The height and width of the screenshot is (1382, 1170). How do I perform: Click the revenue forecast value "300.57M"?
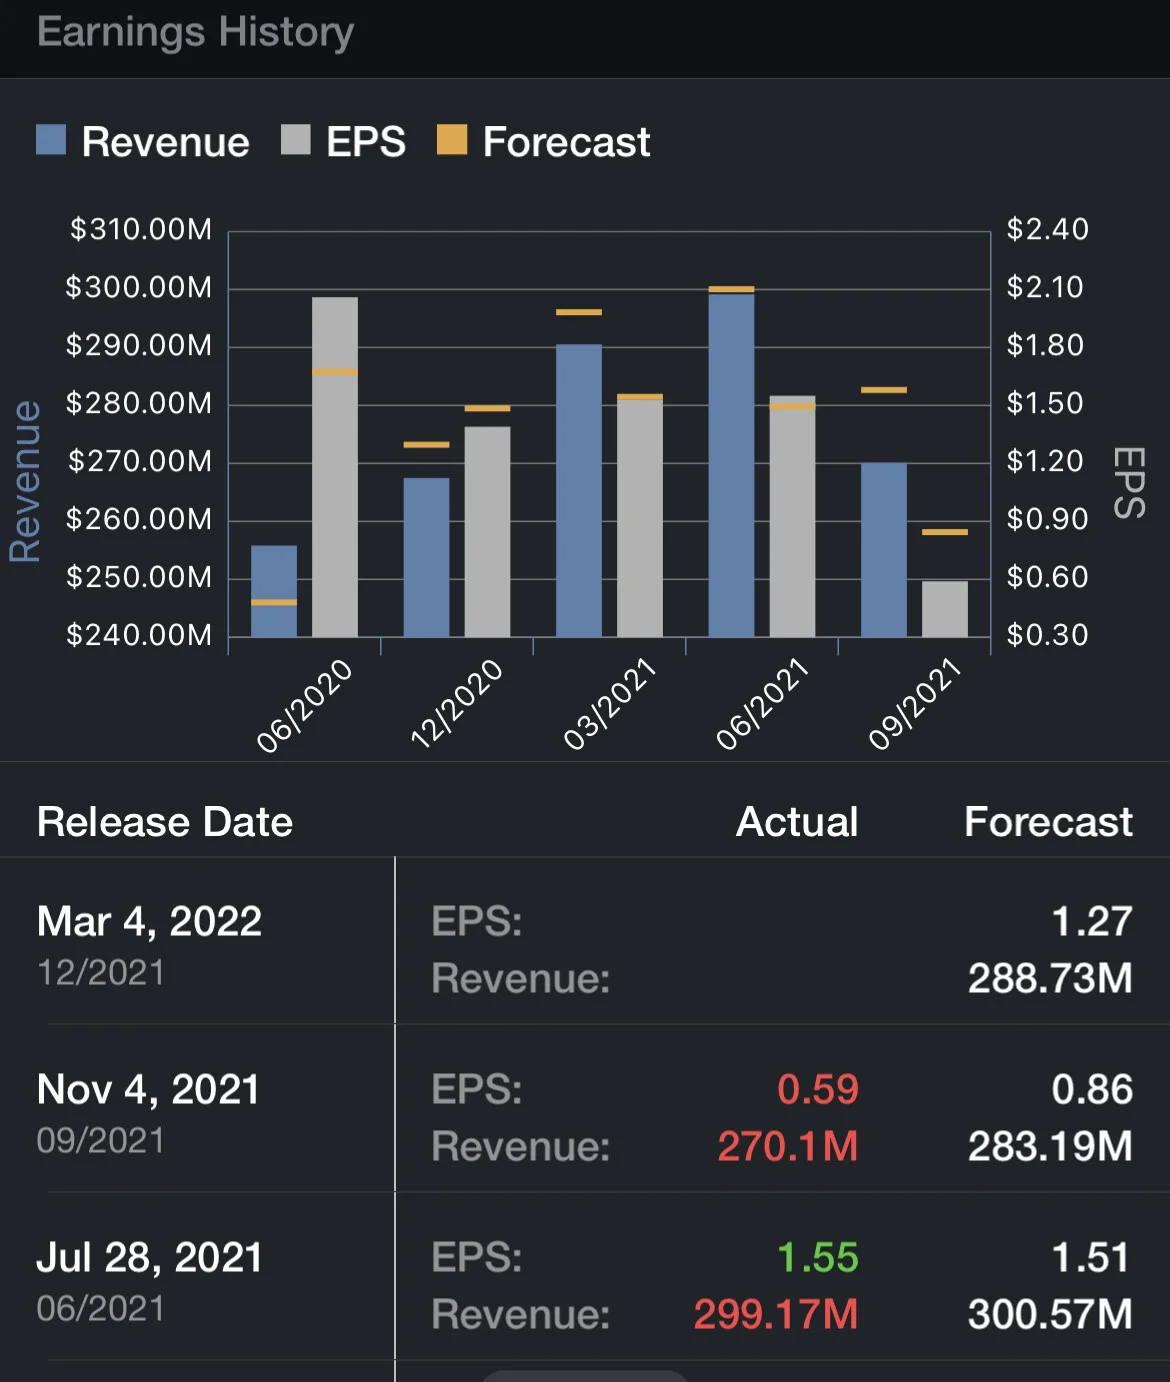pyautogui.click(x=1050, y=1314)
